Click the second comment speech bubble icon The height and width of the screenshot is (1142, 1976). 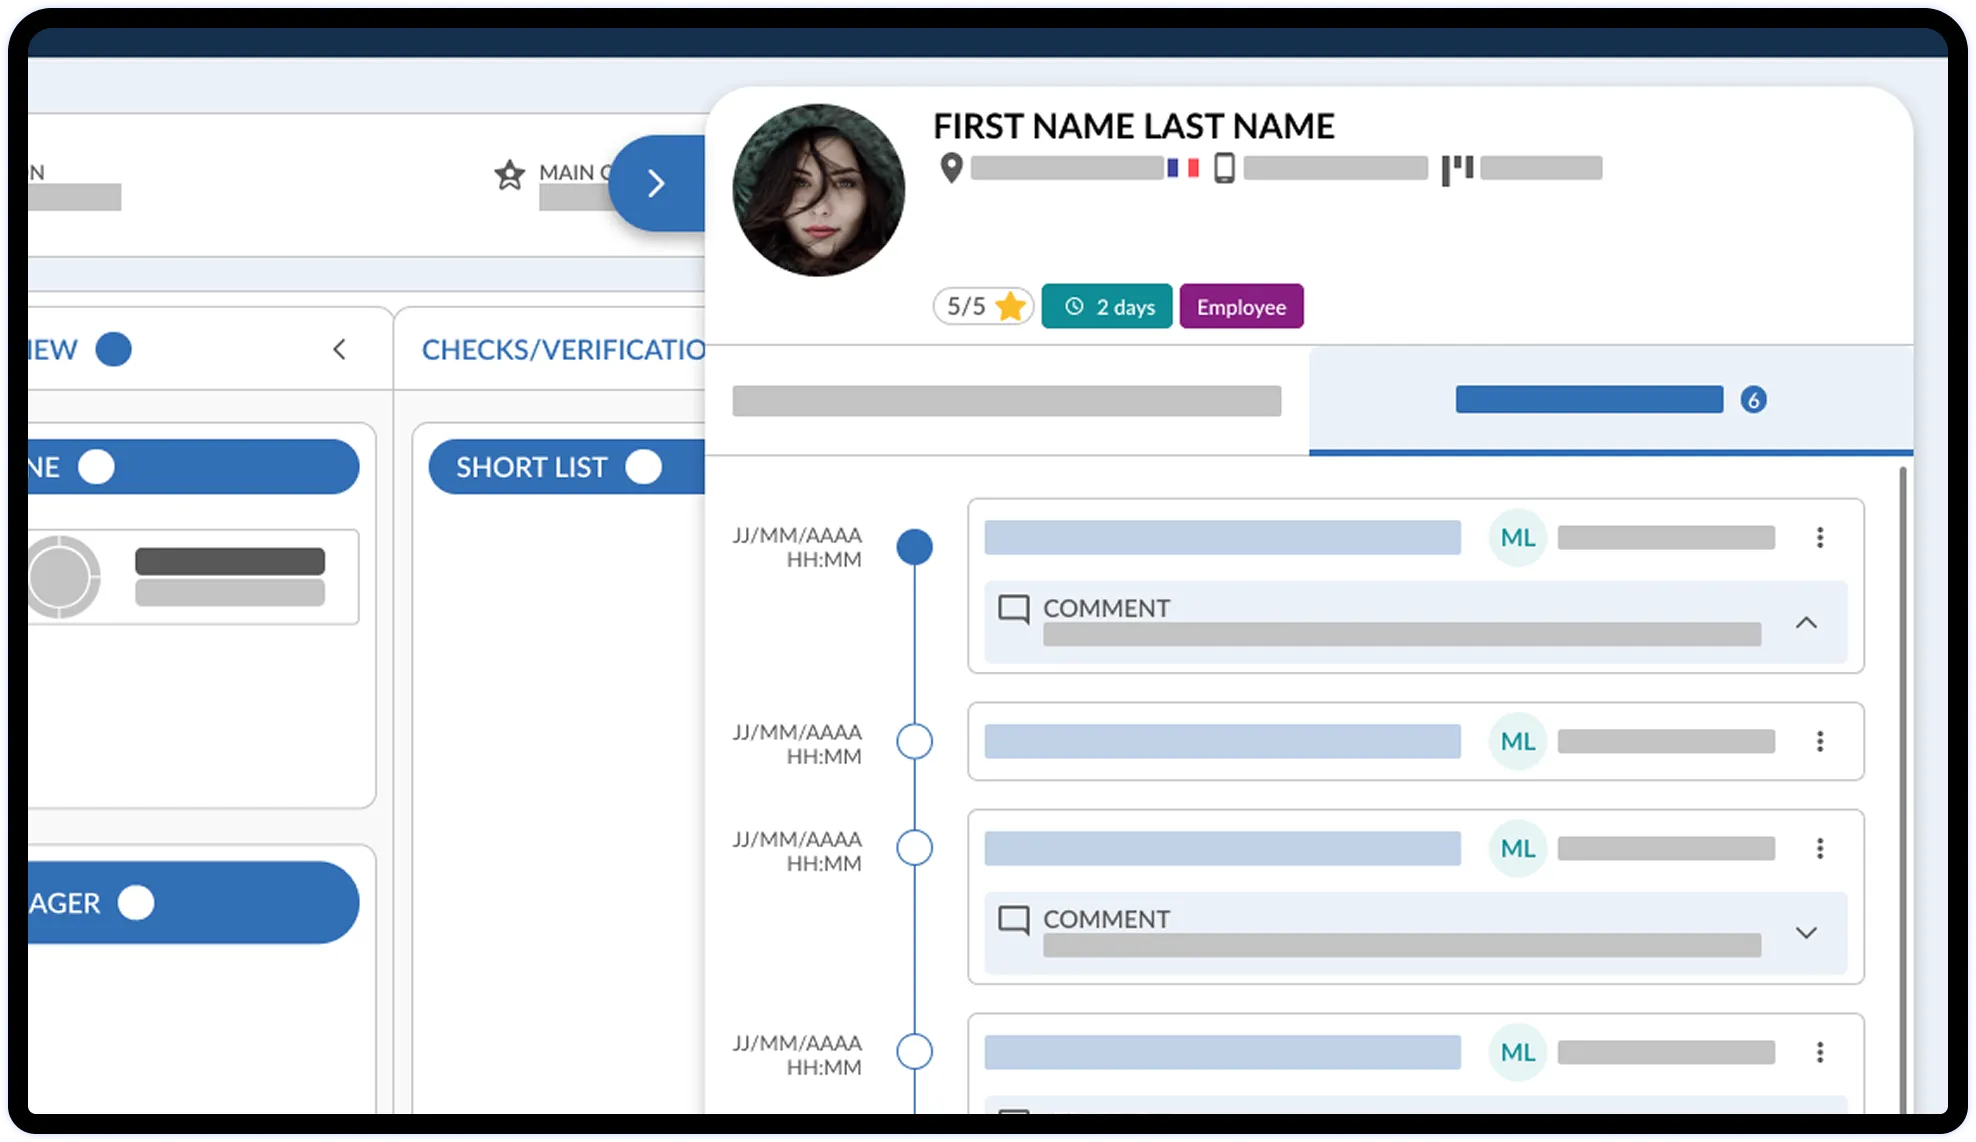tap(1014, 920)
